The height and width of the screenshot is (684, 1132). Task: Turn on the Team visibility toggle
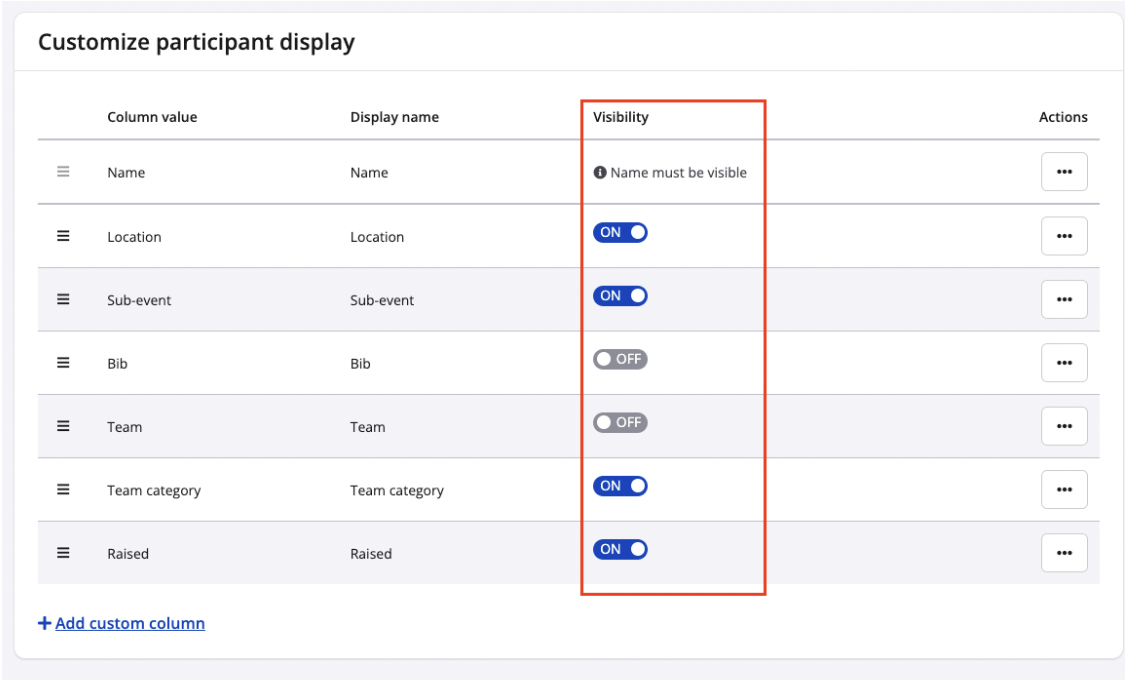(620, 423)
